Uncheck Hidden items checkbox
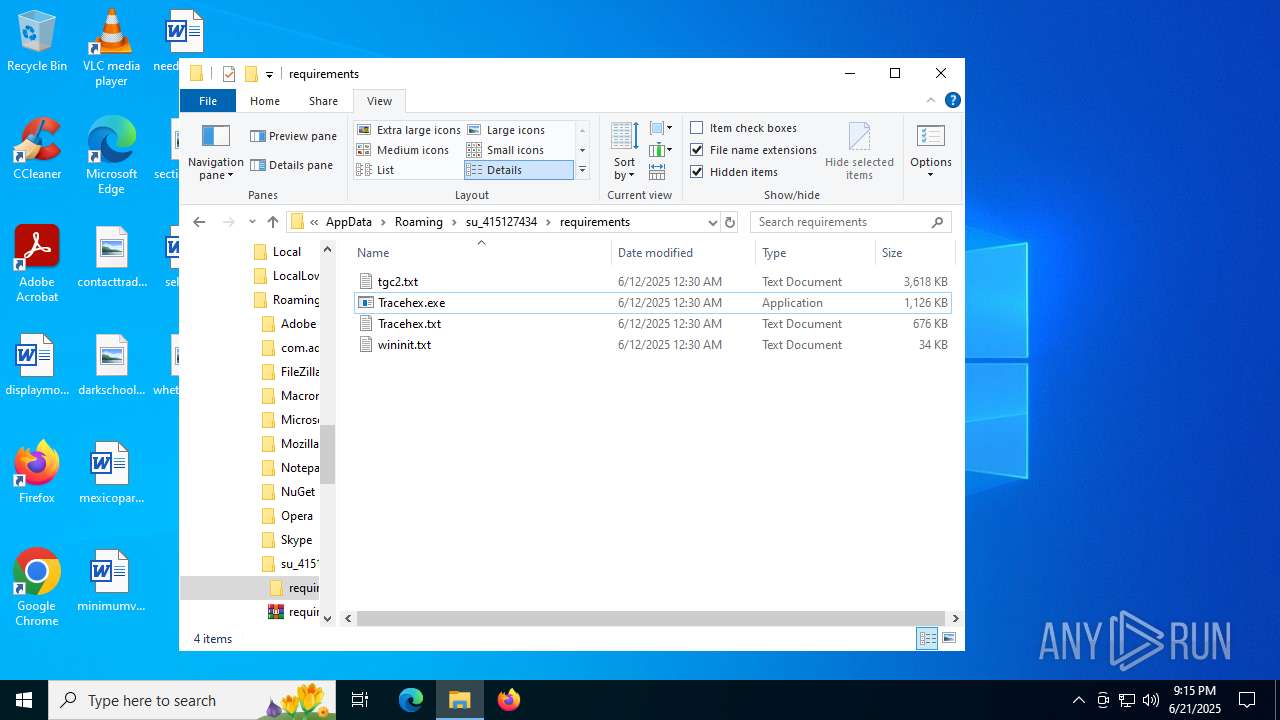This screenshot has height=720, width=1280. pyautogui.click(x=734, y=172)
